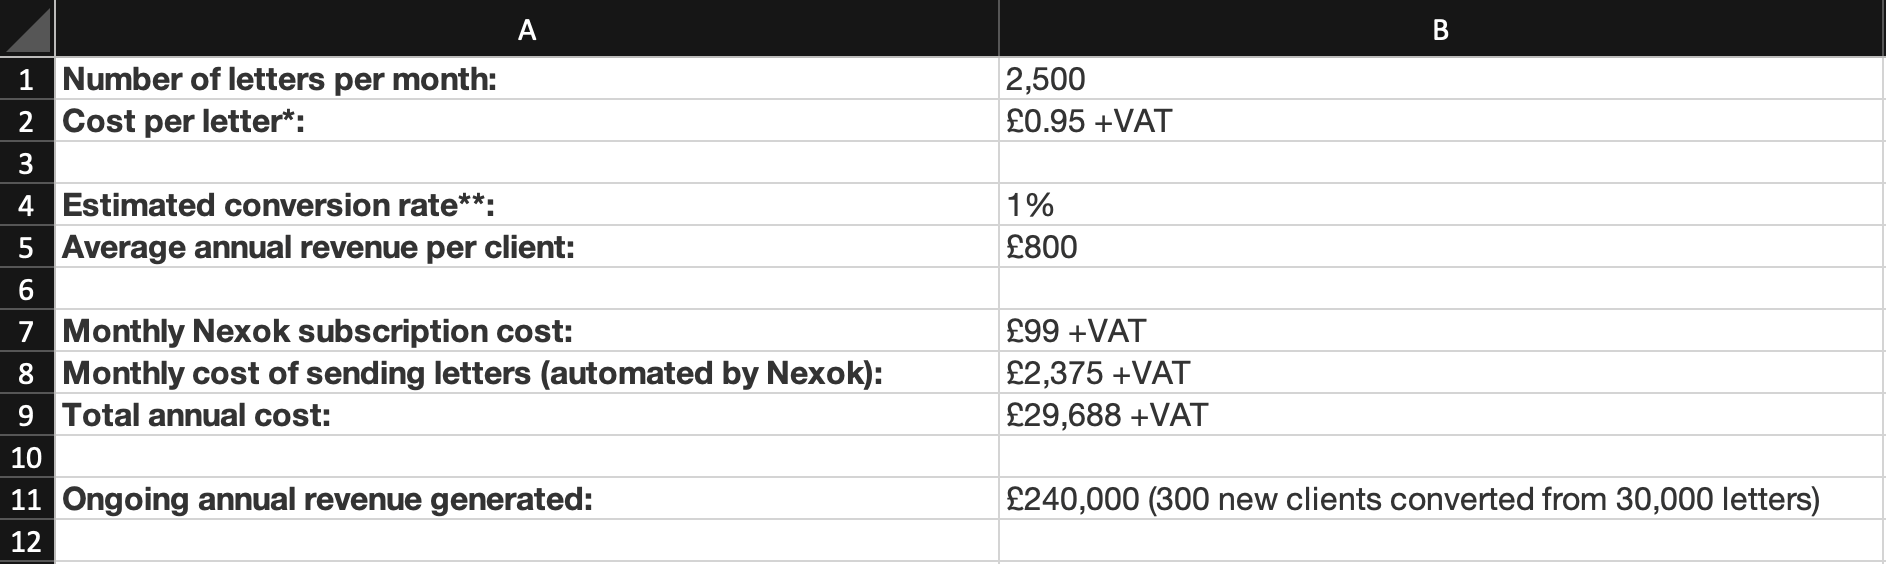This screenshot has width=1886, height=564.
Task: Click the select-all corner triangle
Action: click(27, 28)
